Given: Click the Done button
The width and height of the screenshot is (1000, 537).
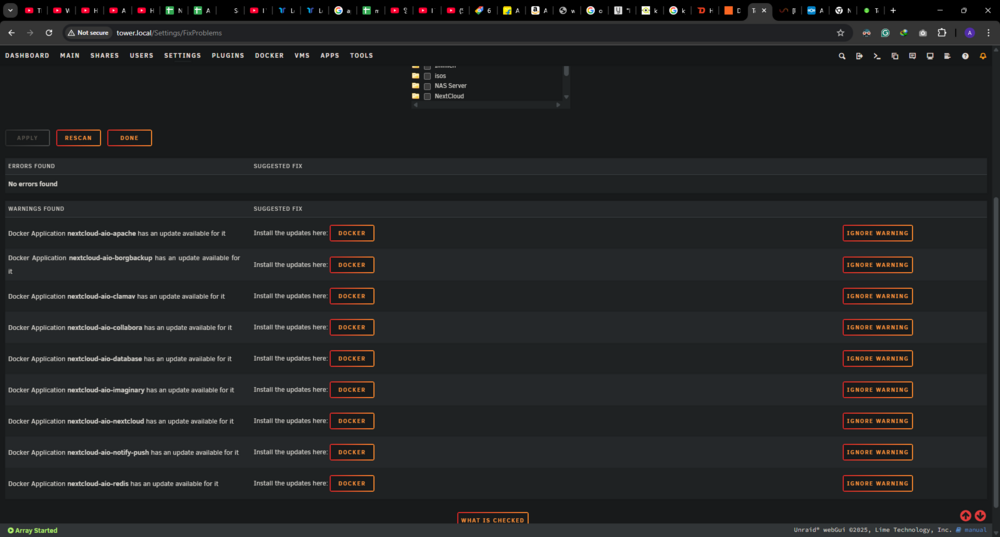Looking at the screenshot, I should pos(129,138).
